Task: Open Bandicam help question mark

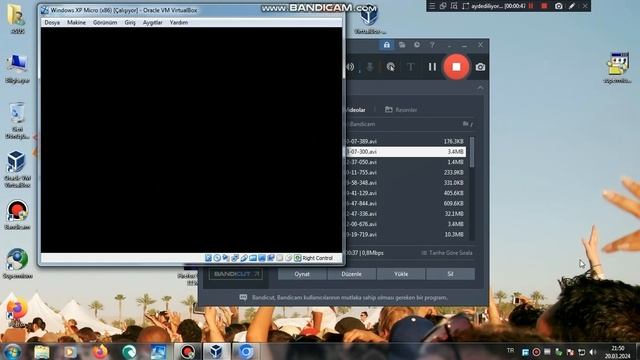Action: 432,45
